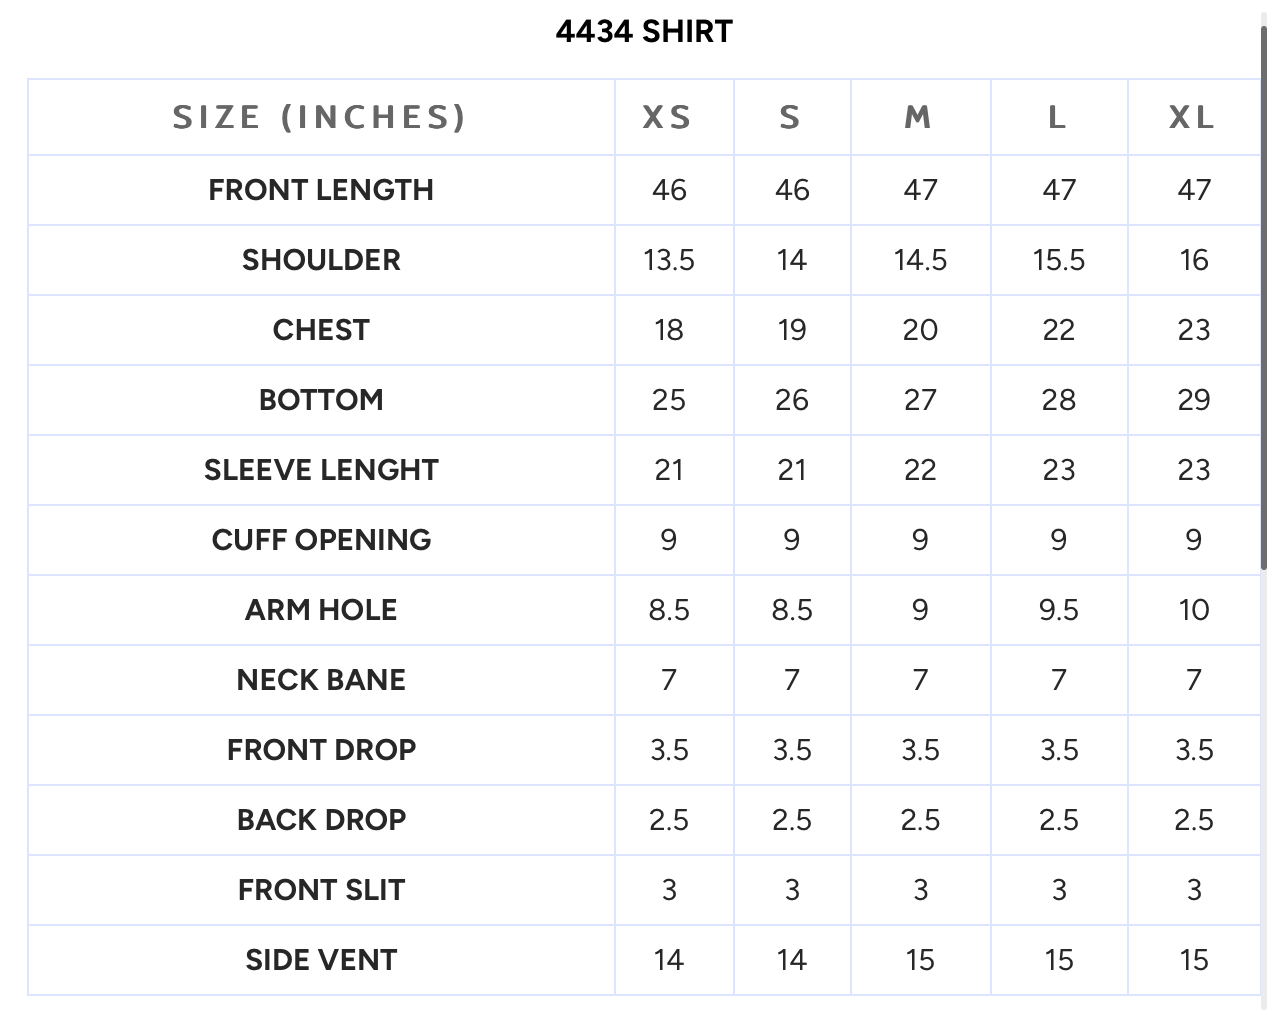The height and width of the screenshot is (1033, 1283).
Task: Select the ARM HOLE row label
Action: coord(321,610)
